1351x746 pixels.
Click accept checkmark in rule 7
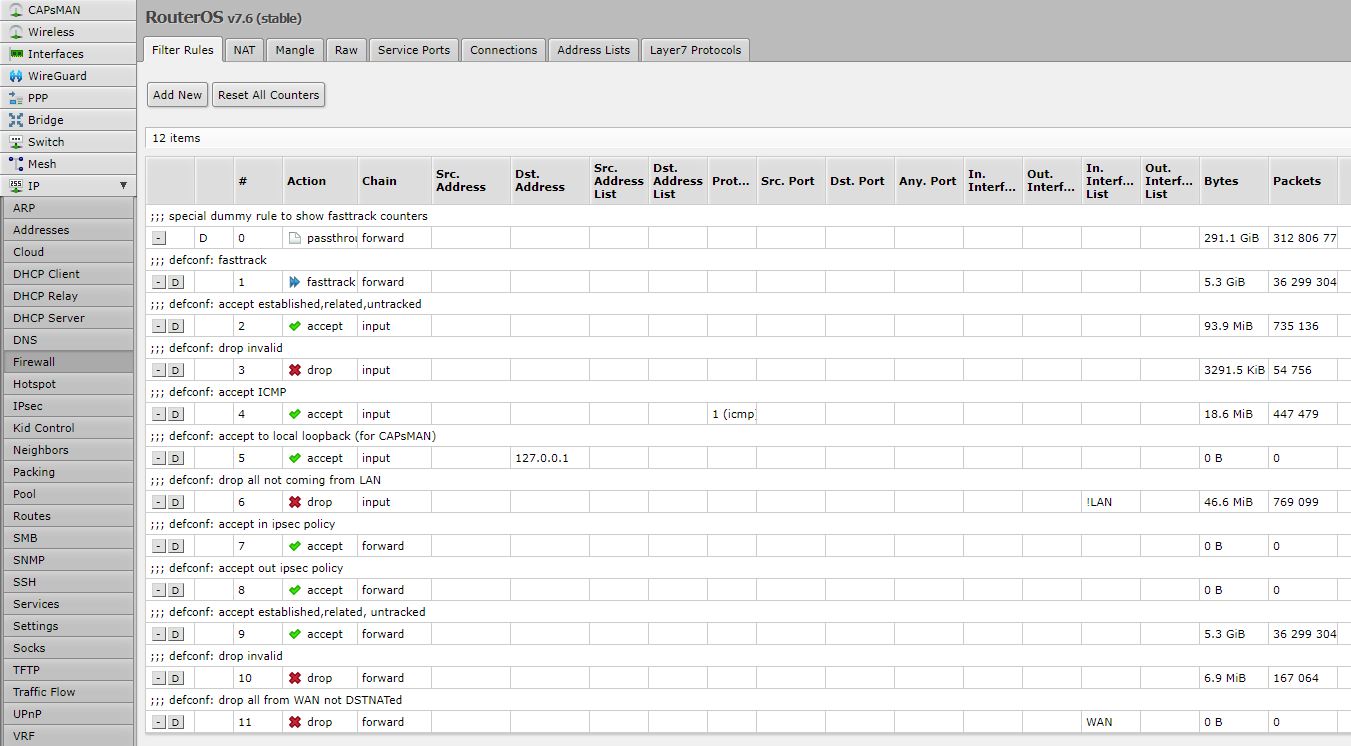pos(295,546)
